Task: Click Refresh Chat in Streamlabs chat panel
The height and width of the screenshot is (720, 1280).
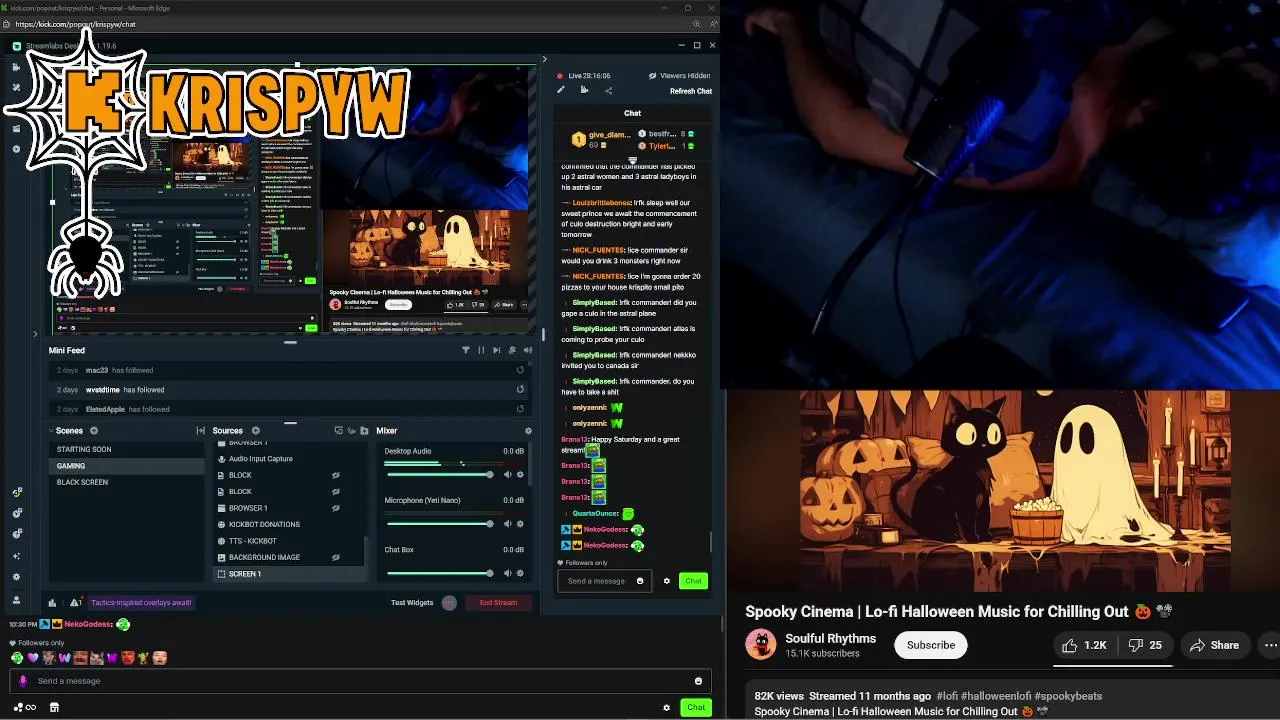Action: click(x=691, y=91)
